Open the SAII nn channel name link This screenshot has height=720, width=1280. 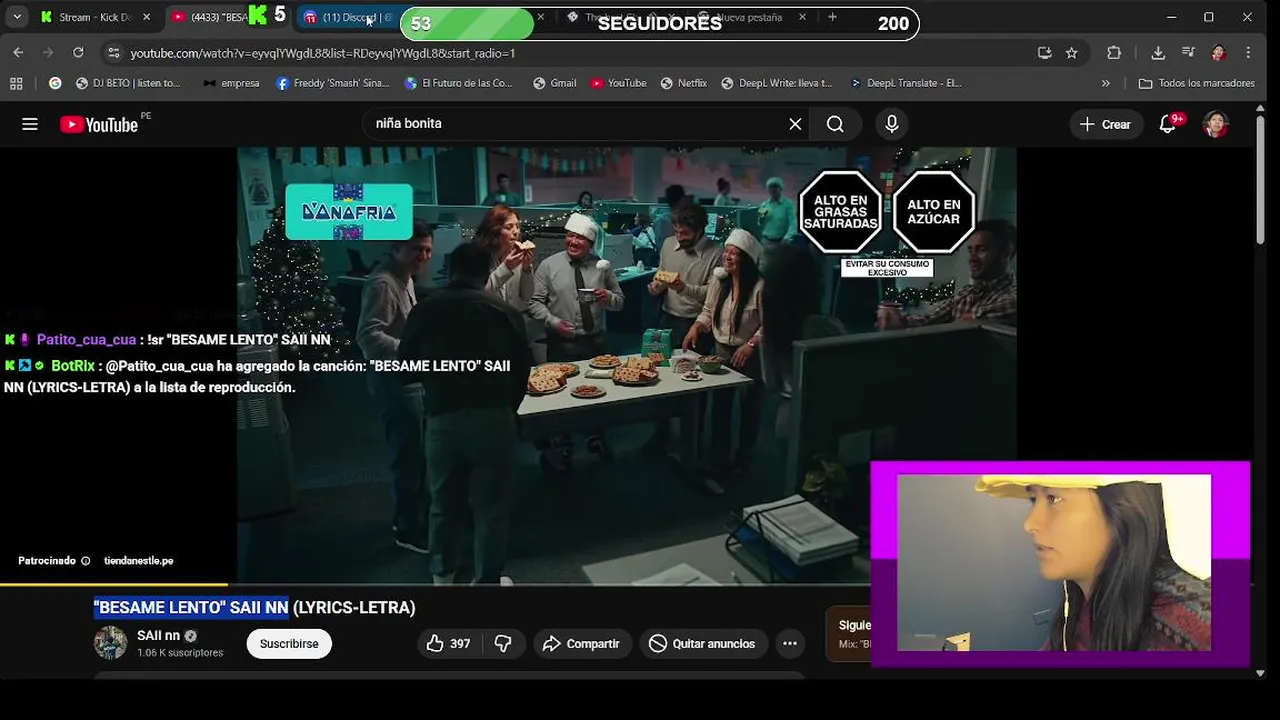[158, 636]
